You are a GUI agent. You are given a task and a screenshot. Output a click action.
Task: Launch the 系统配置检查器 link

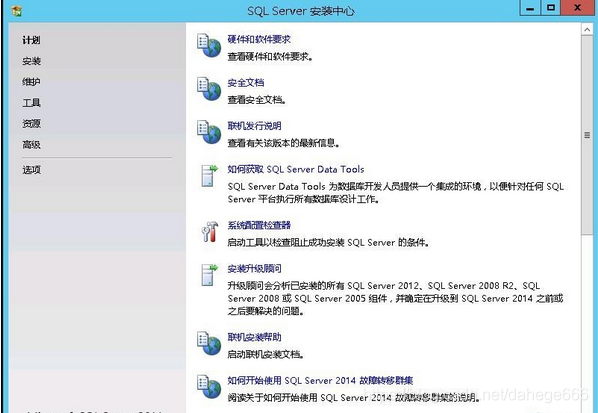tap(259, 225)
